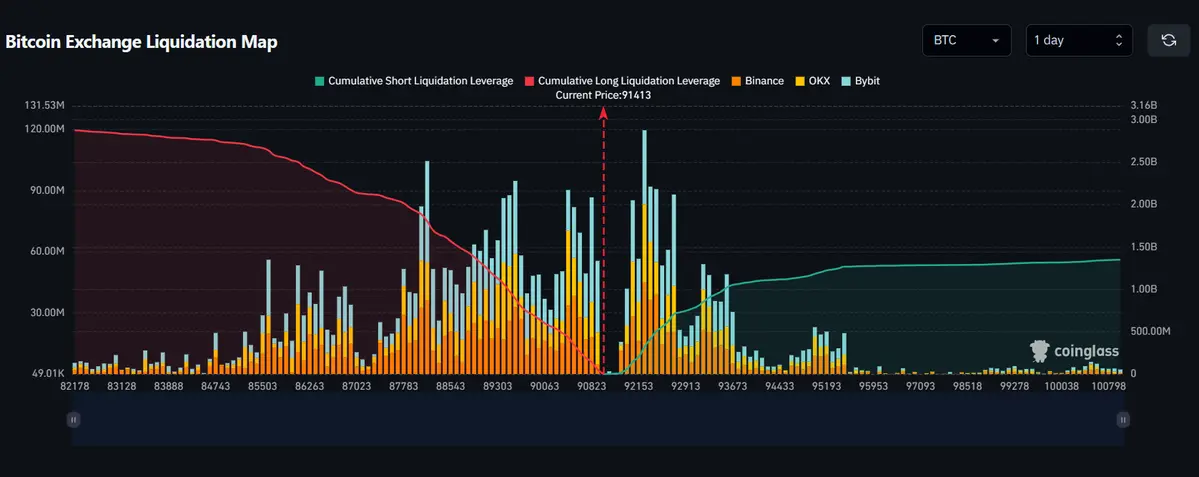
Task: Click the 3.16B right axis value
Action: [x=1144, y=105]
